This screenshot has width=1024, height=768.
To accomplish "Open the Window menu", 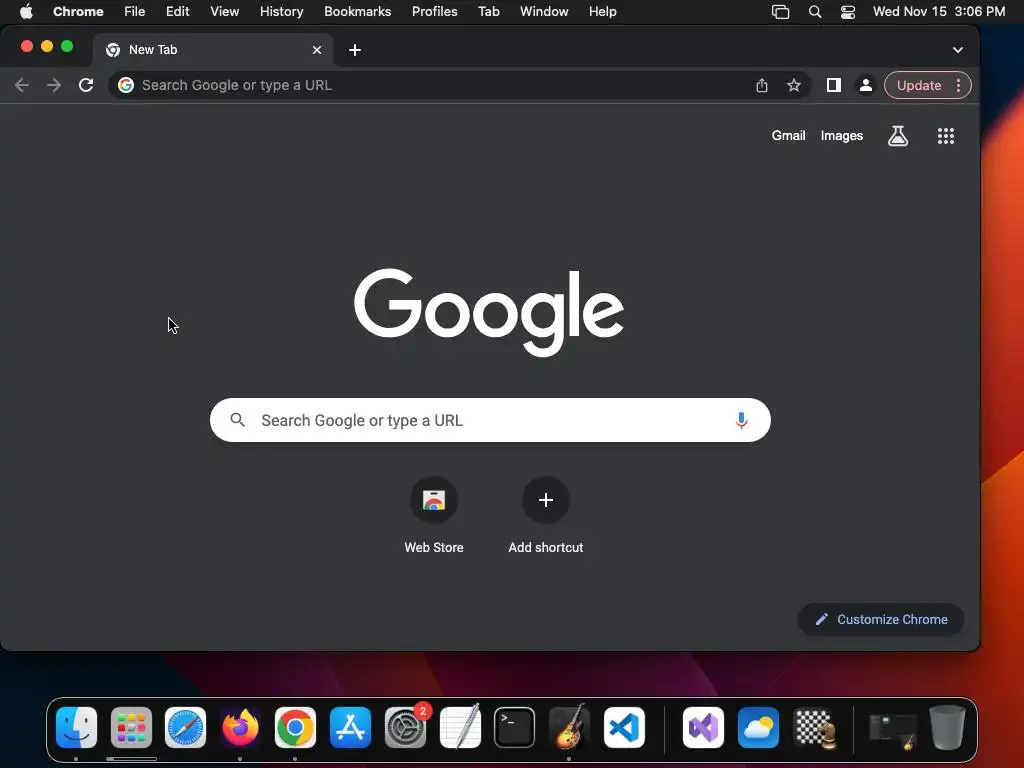I will coord(544,11).
